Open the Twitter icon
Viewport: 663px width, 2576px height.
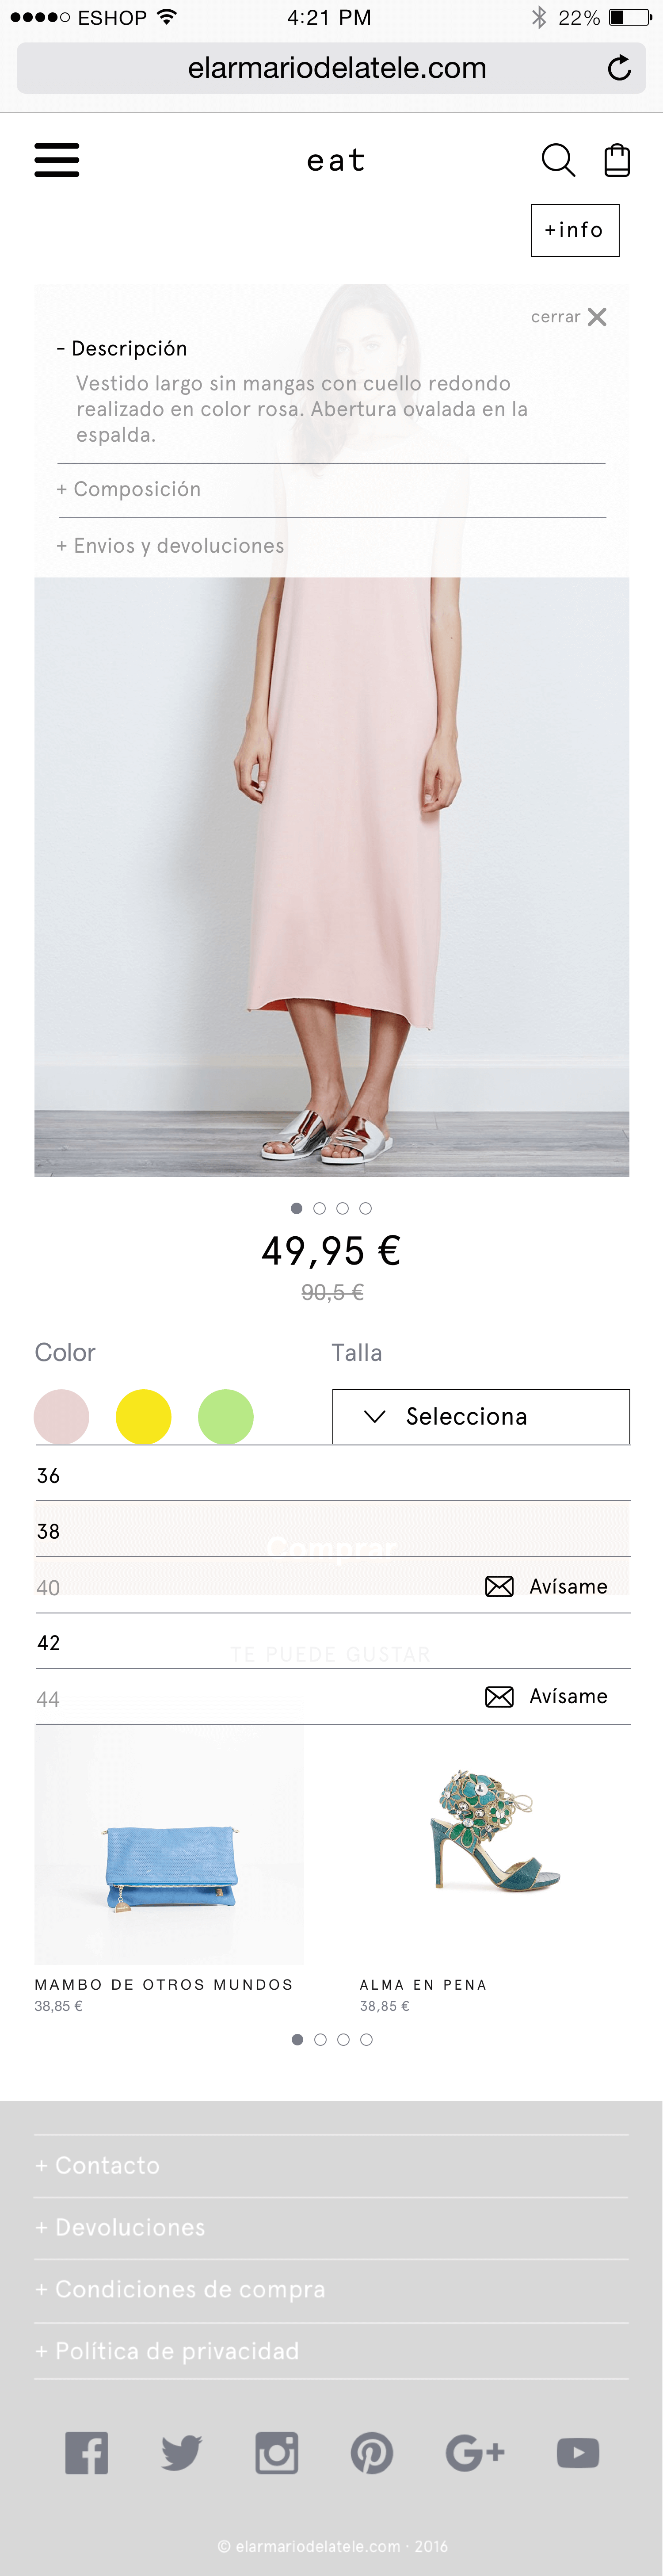pyautogui.click(x=181, y=2453)
